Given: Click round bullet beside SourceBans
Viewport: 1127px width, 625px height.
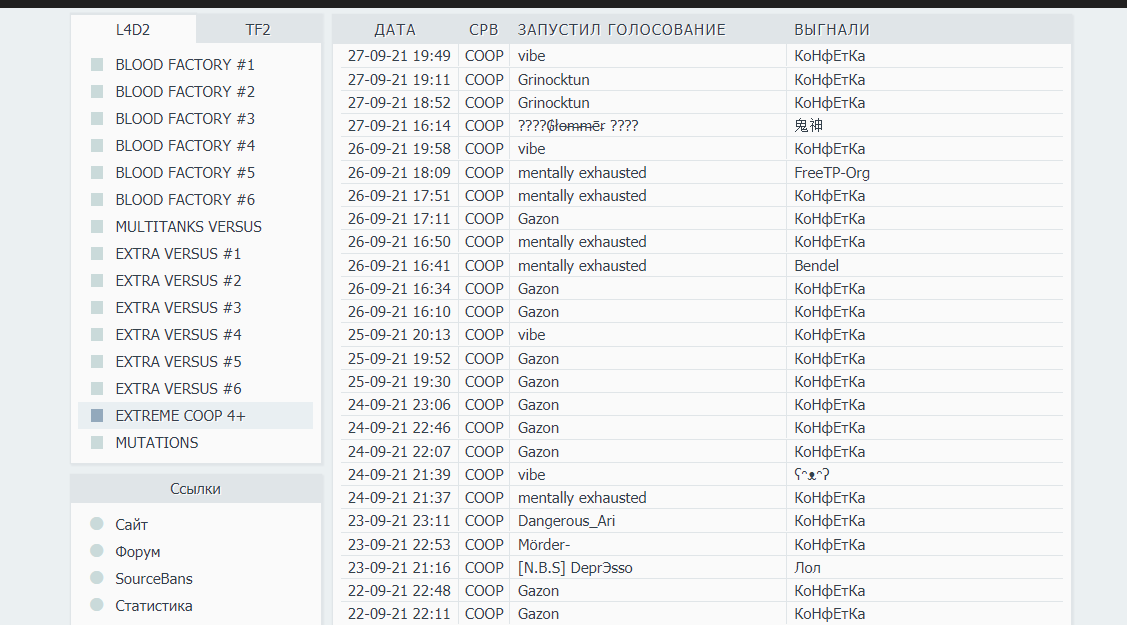Looking at the screenshot, I should [97, 578].
